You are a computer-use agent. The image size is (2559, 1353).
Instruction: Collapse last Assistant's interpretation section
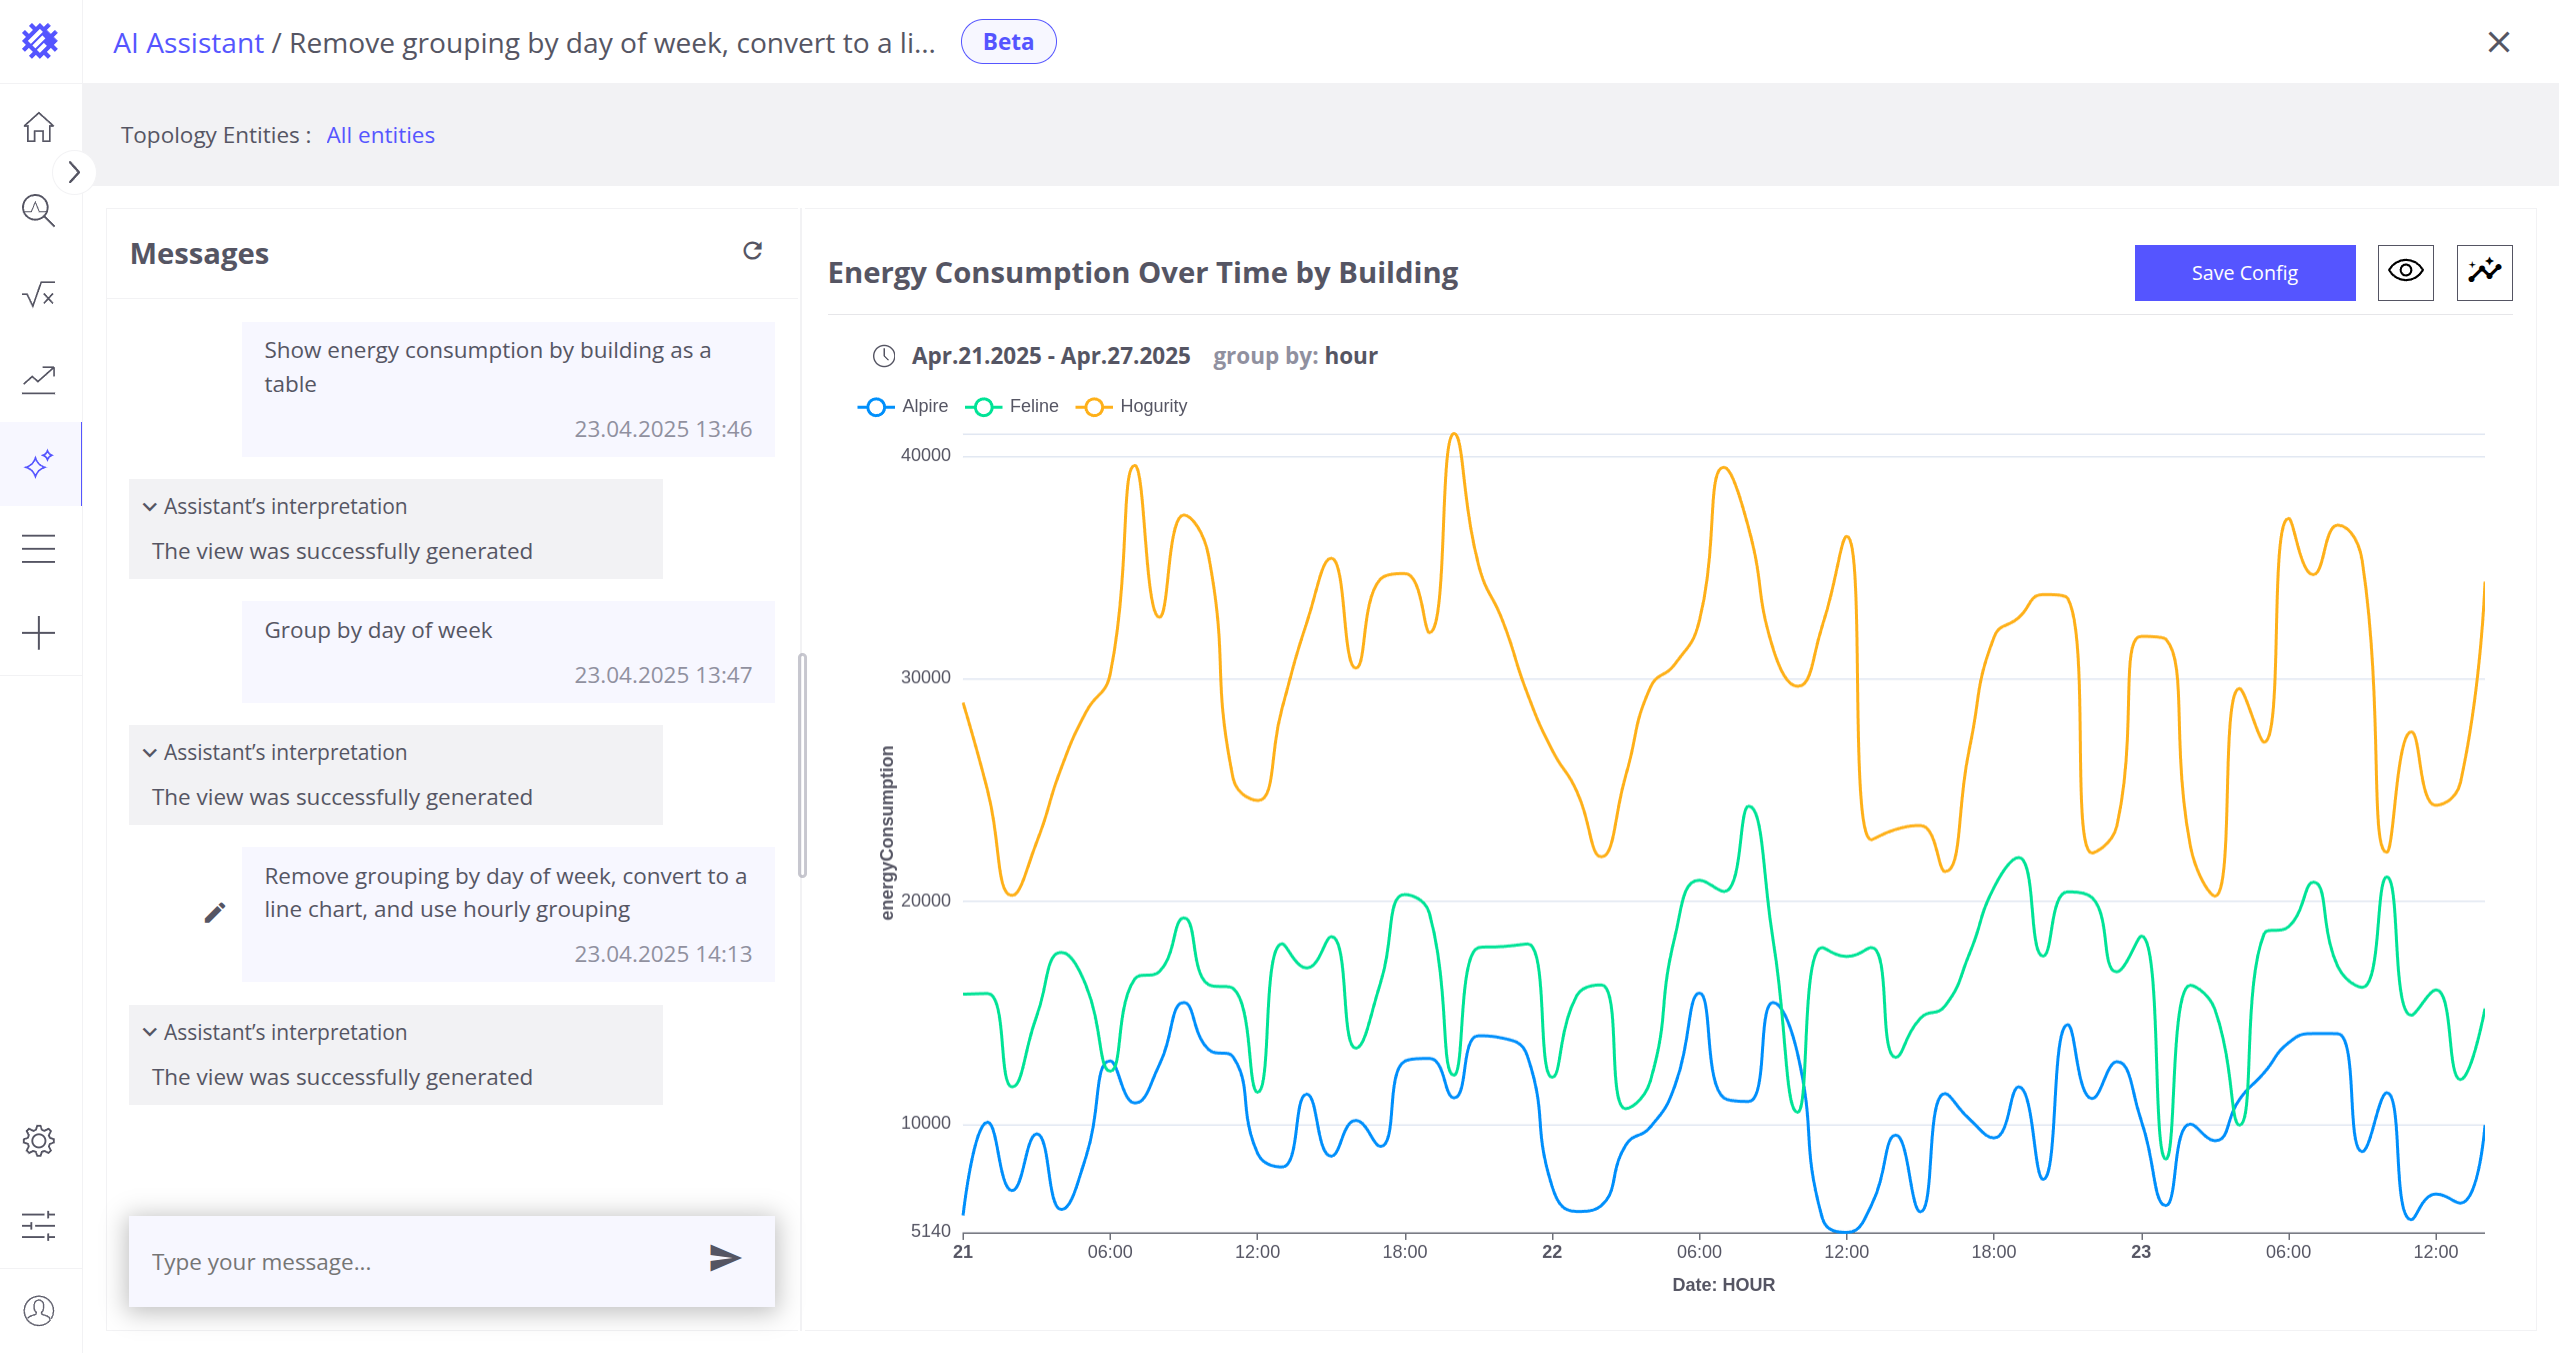pyautogui.click(x=150, y=1033)
